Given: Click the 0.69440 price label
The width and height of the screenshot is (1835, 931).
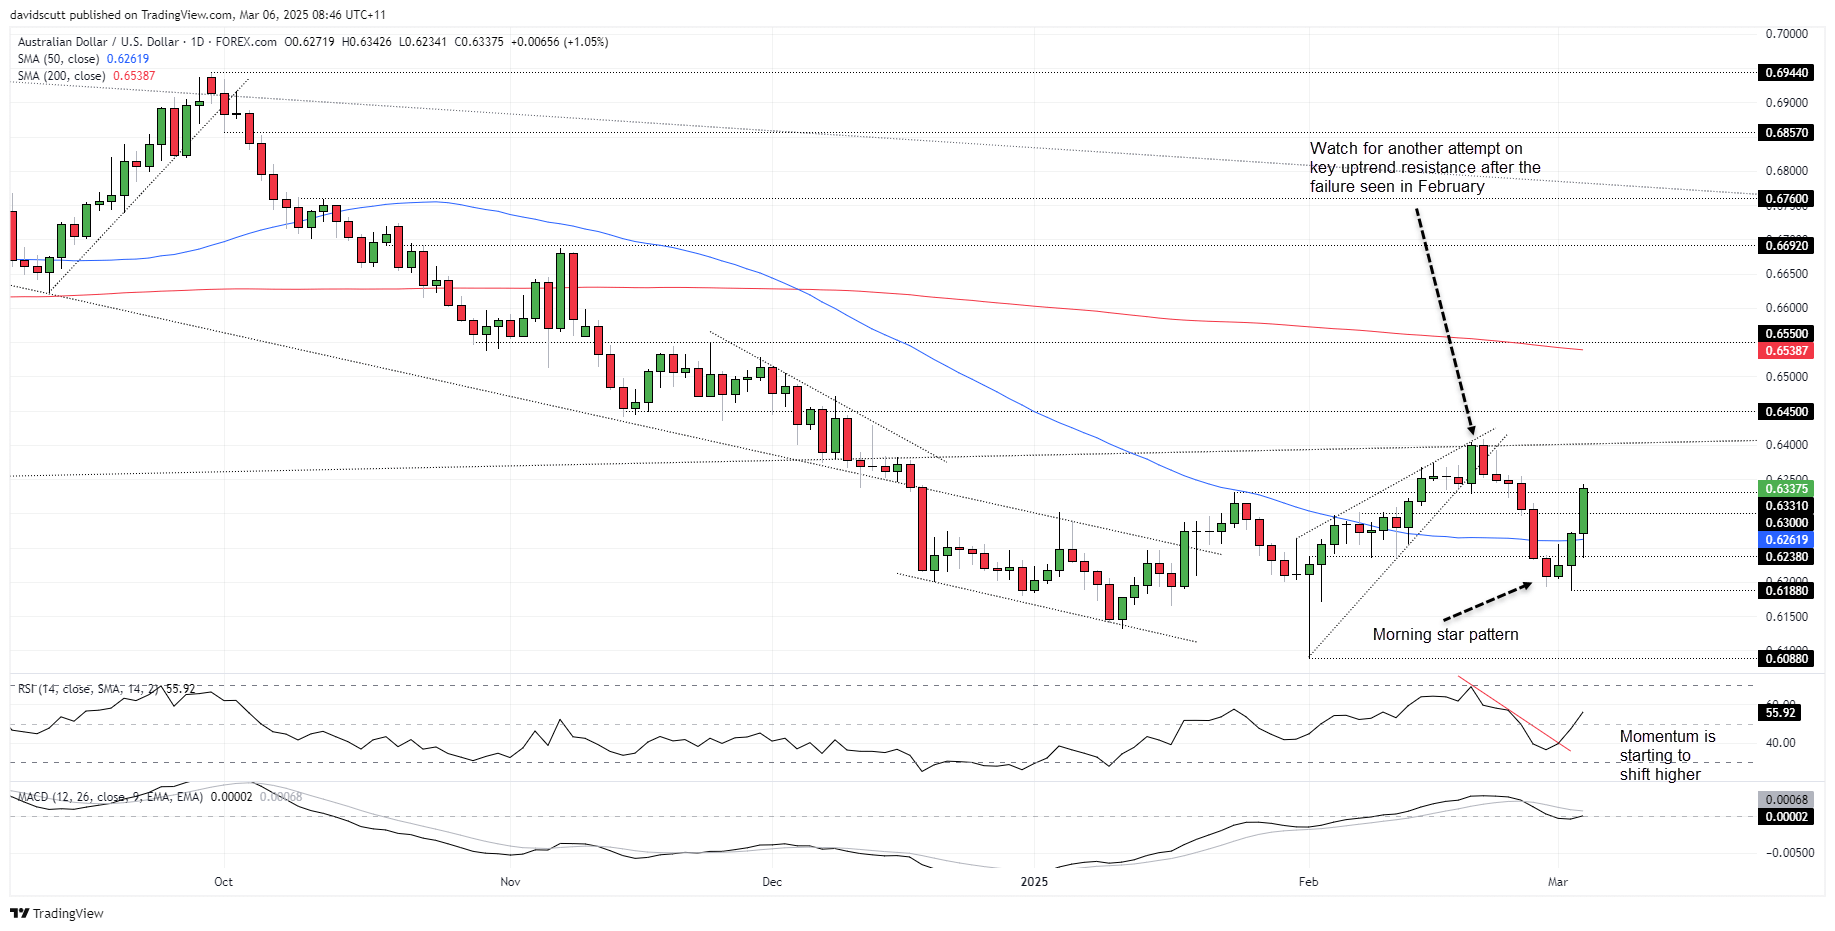Looking at the screenshot, I should (x=1786, y=73).
